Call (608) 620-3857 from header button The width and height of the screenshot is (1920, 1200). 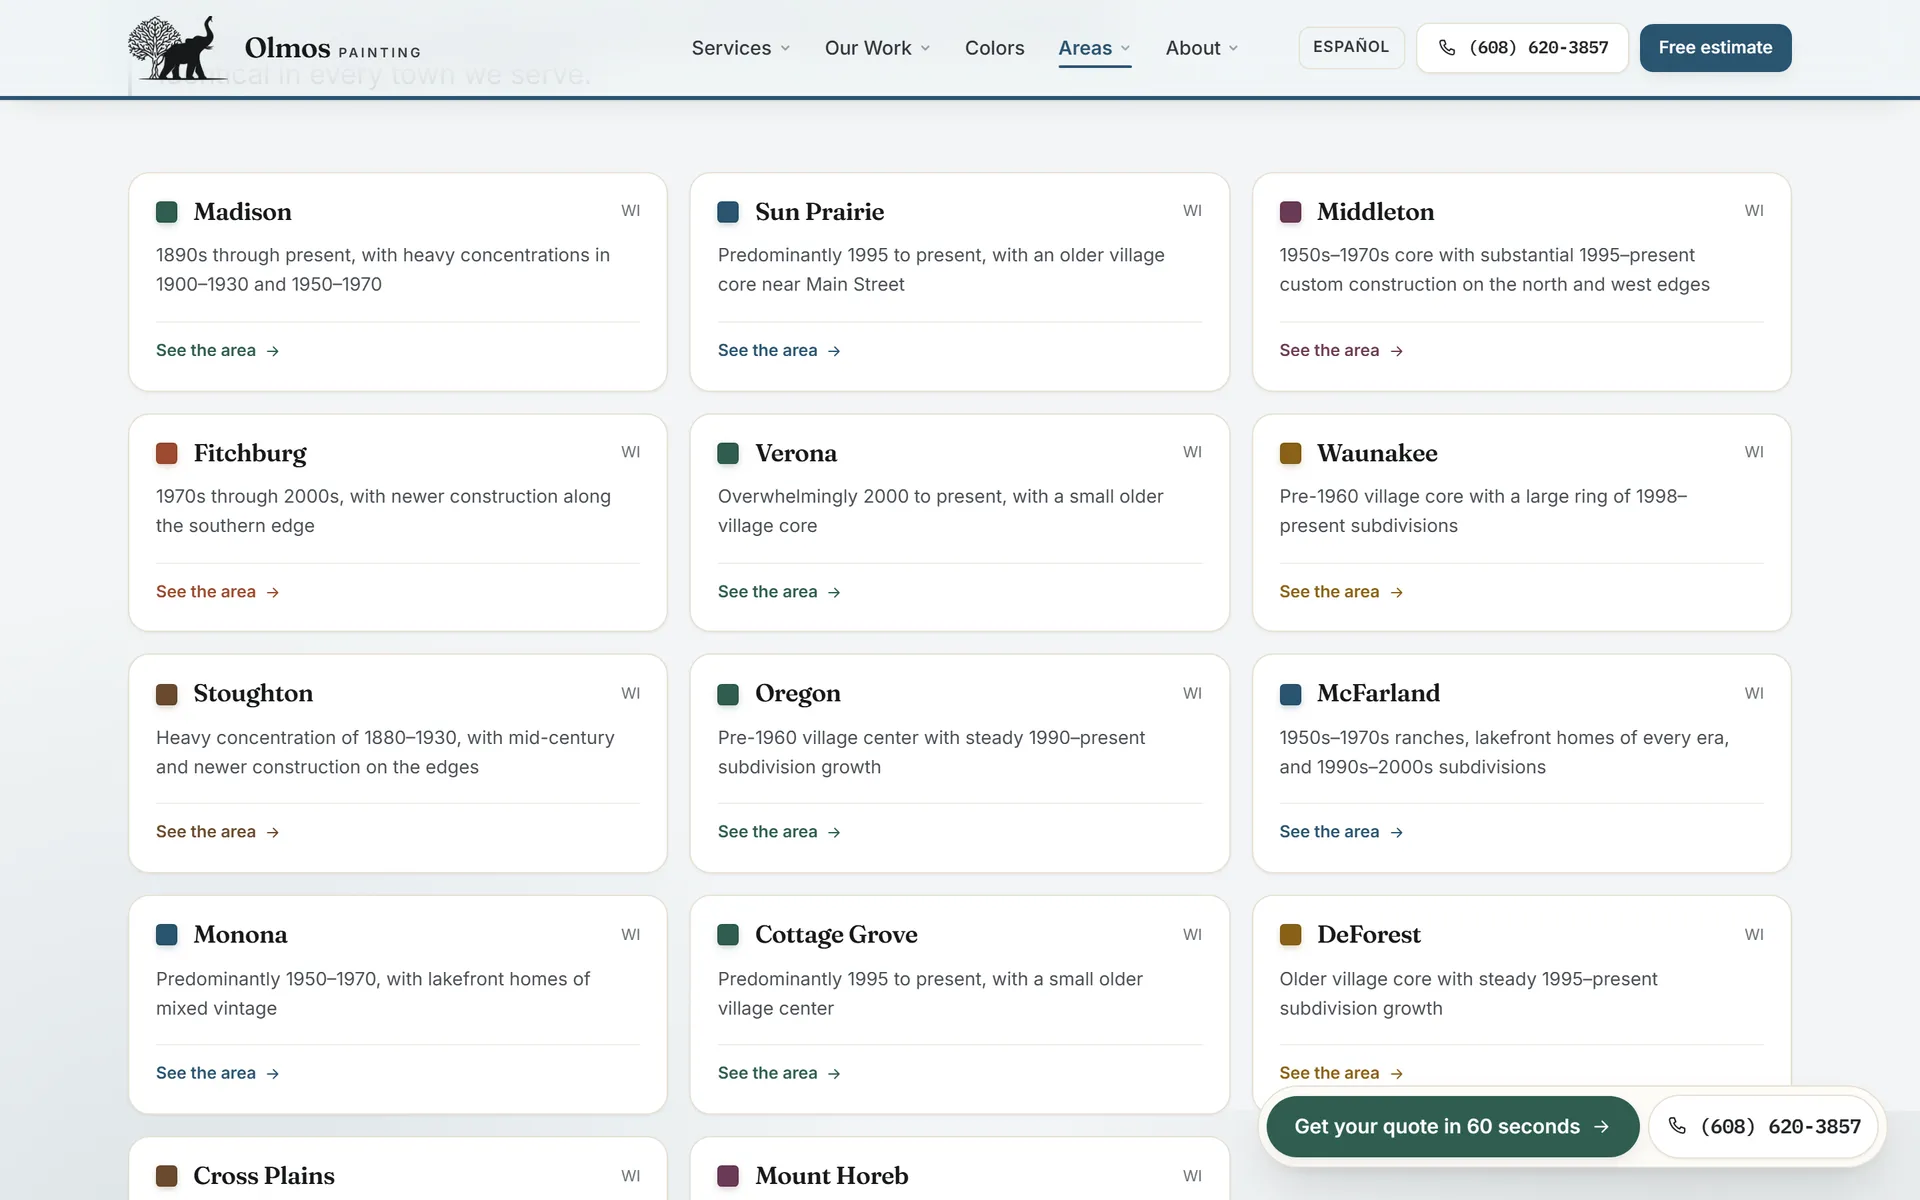(1522, 47)
